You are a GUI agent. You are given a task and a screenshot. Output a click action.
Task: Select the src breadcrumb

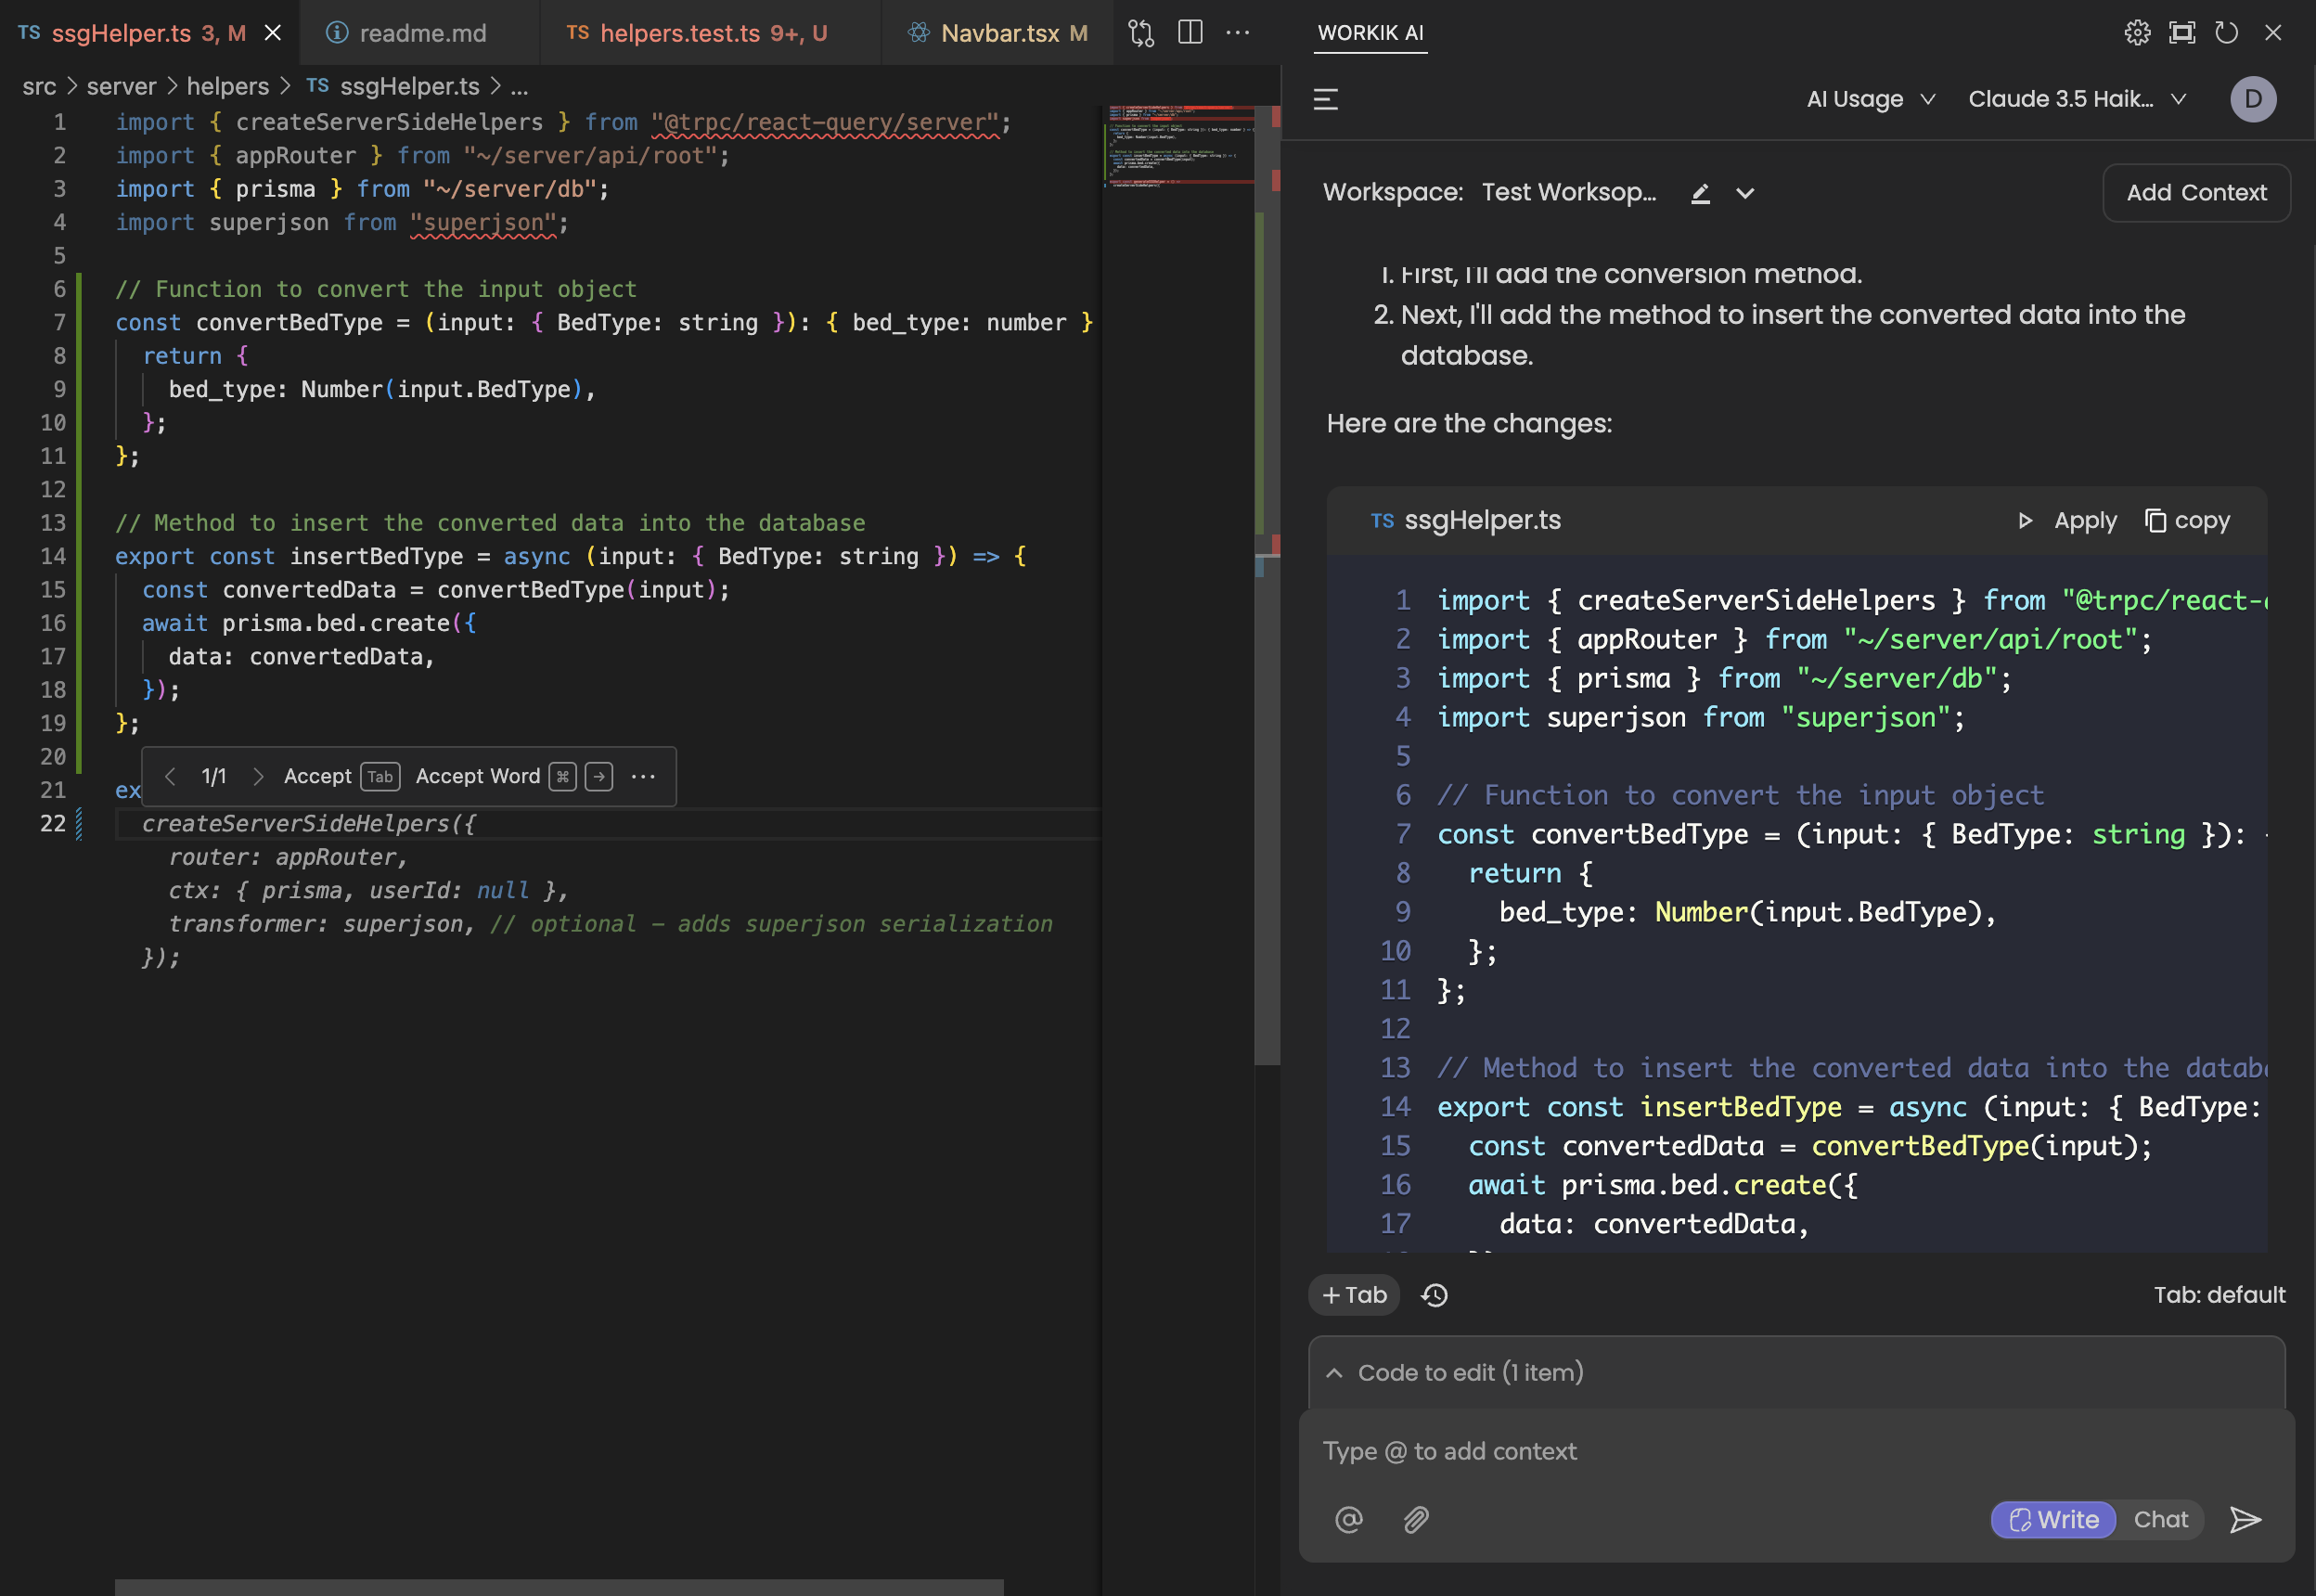click(x=39, y=87)
